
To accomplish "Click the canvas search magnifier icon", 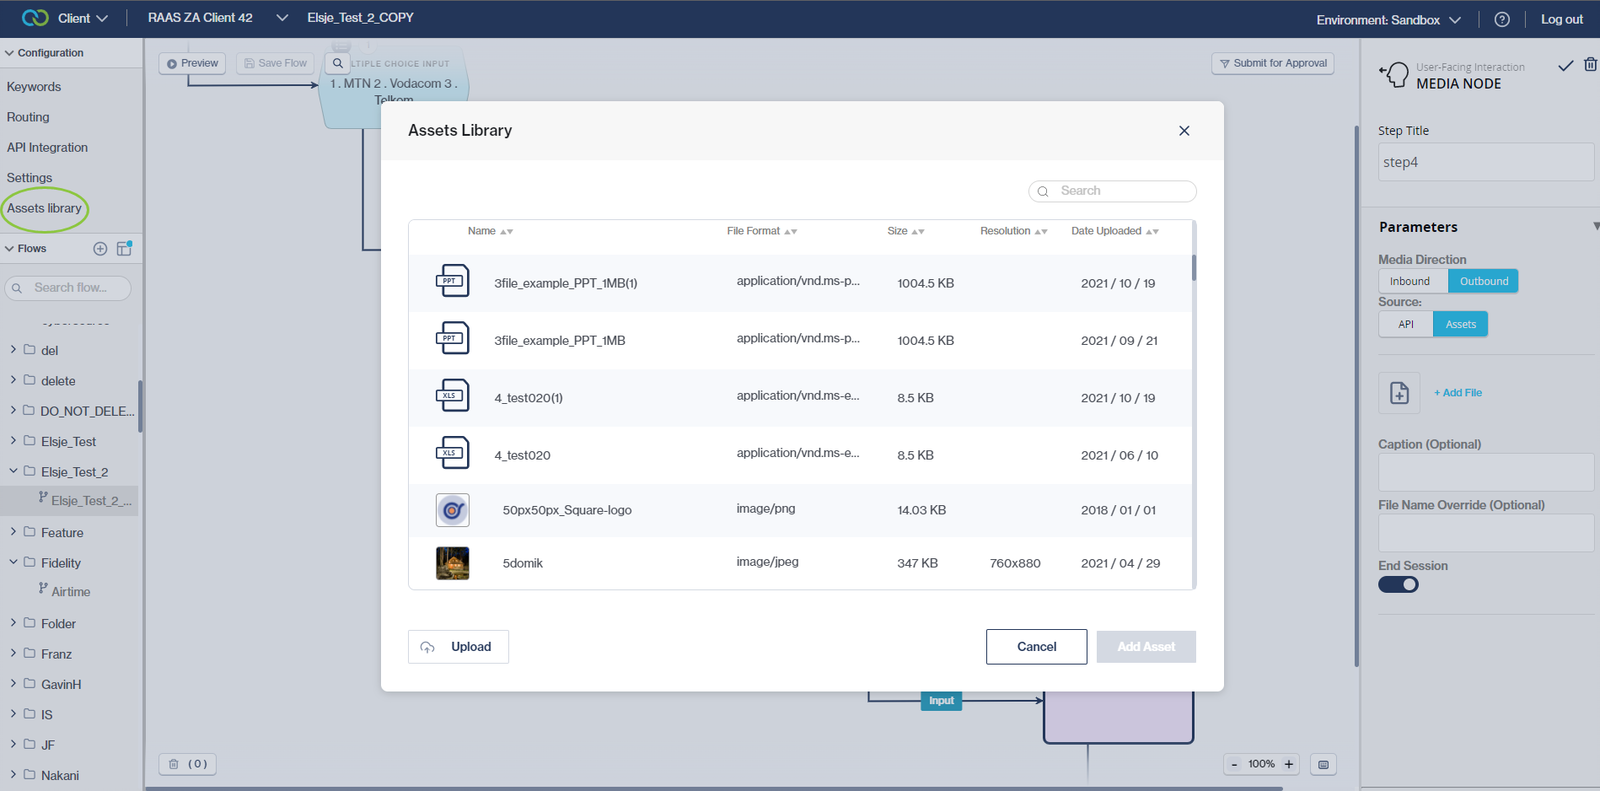I will point(338,63).
